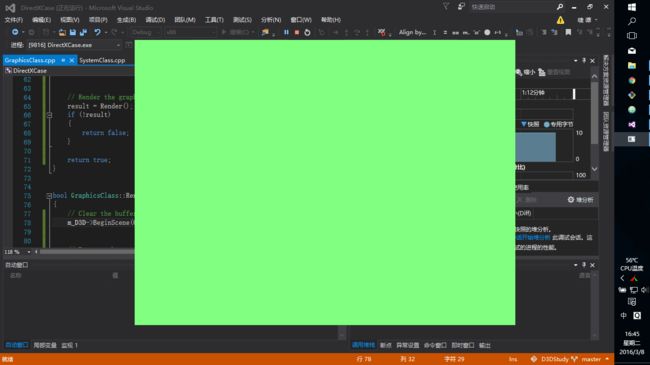Open the user account dropdown at top right

tap(587, 20)
